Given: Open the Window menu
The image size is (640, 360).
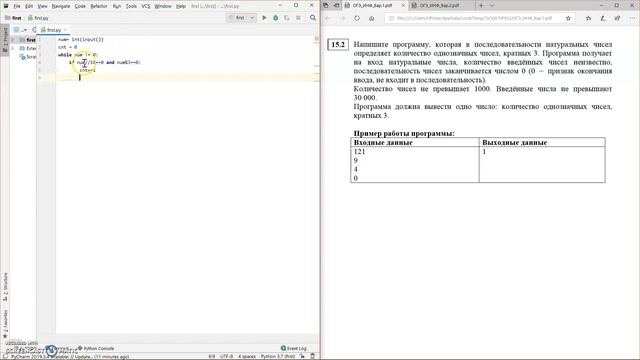Looking at the screenshot, I should (163, 6).
